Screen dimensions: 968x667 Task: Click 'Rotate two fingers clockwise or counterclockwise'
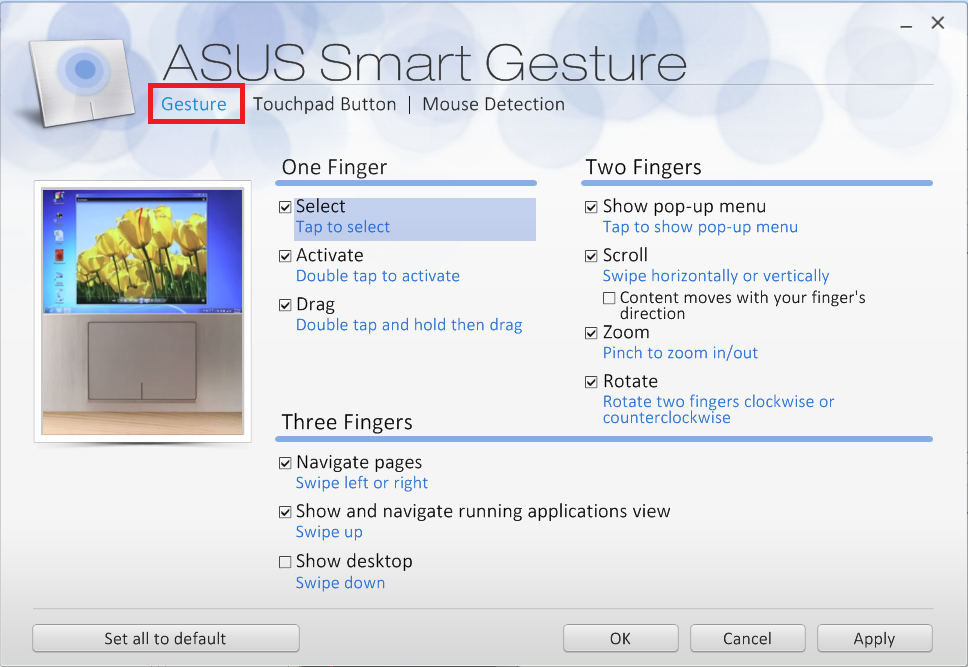pos(719,409)
